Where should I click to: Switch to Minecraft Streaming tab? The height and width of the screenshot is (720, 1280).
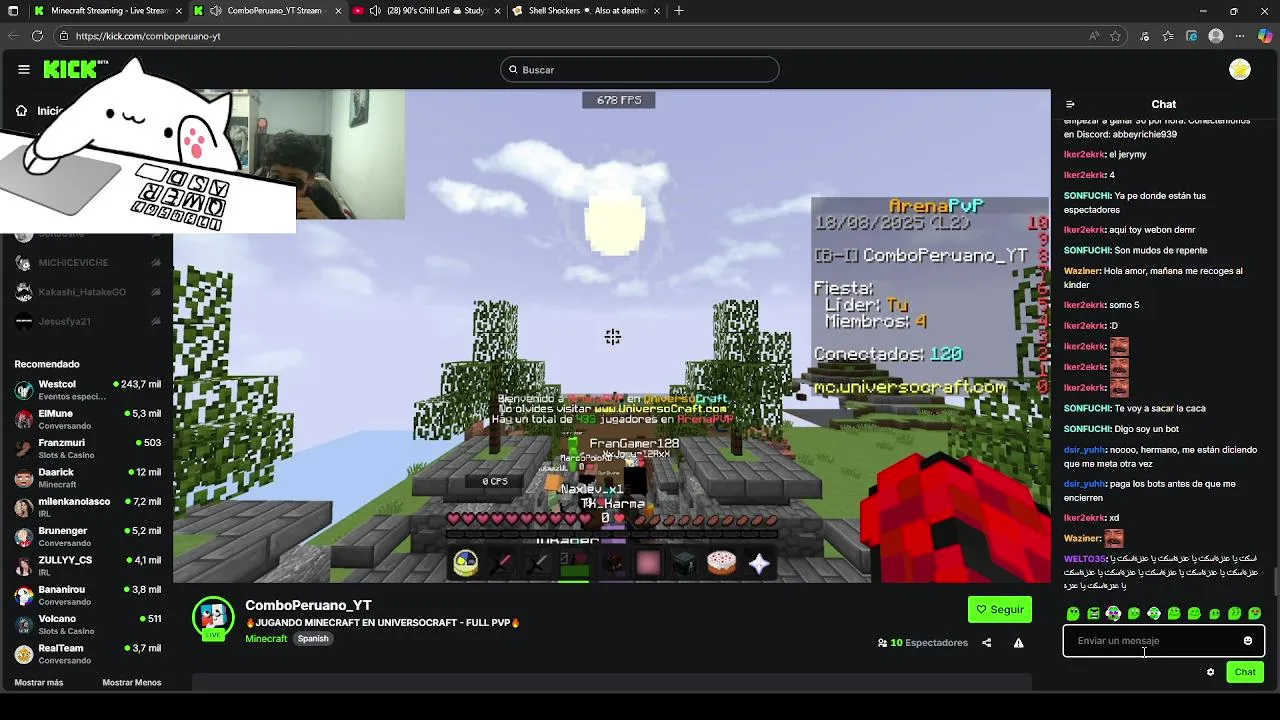pos(108,11)
